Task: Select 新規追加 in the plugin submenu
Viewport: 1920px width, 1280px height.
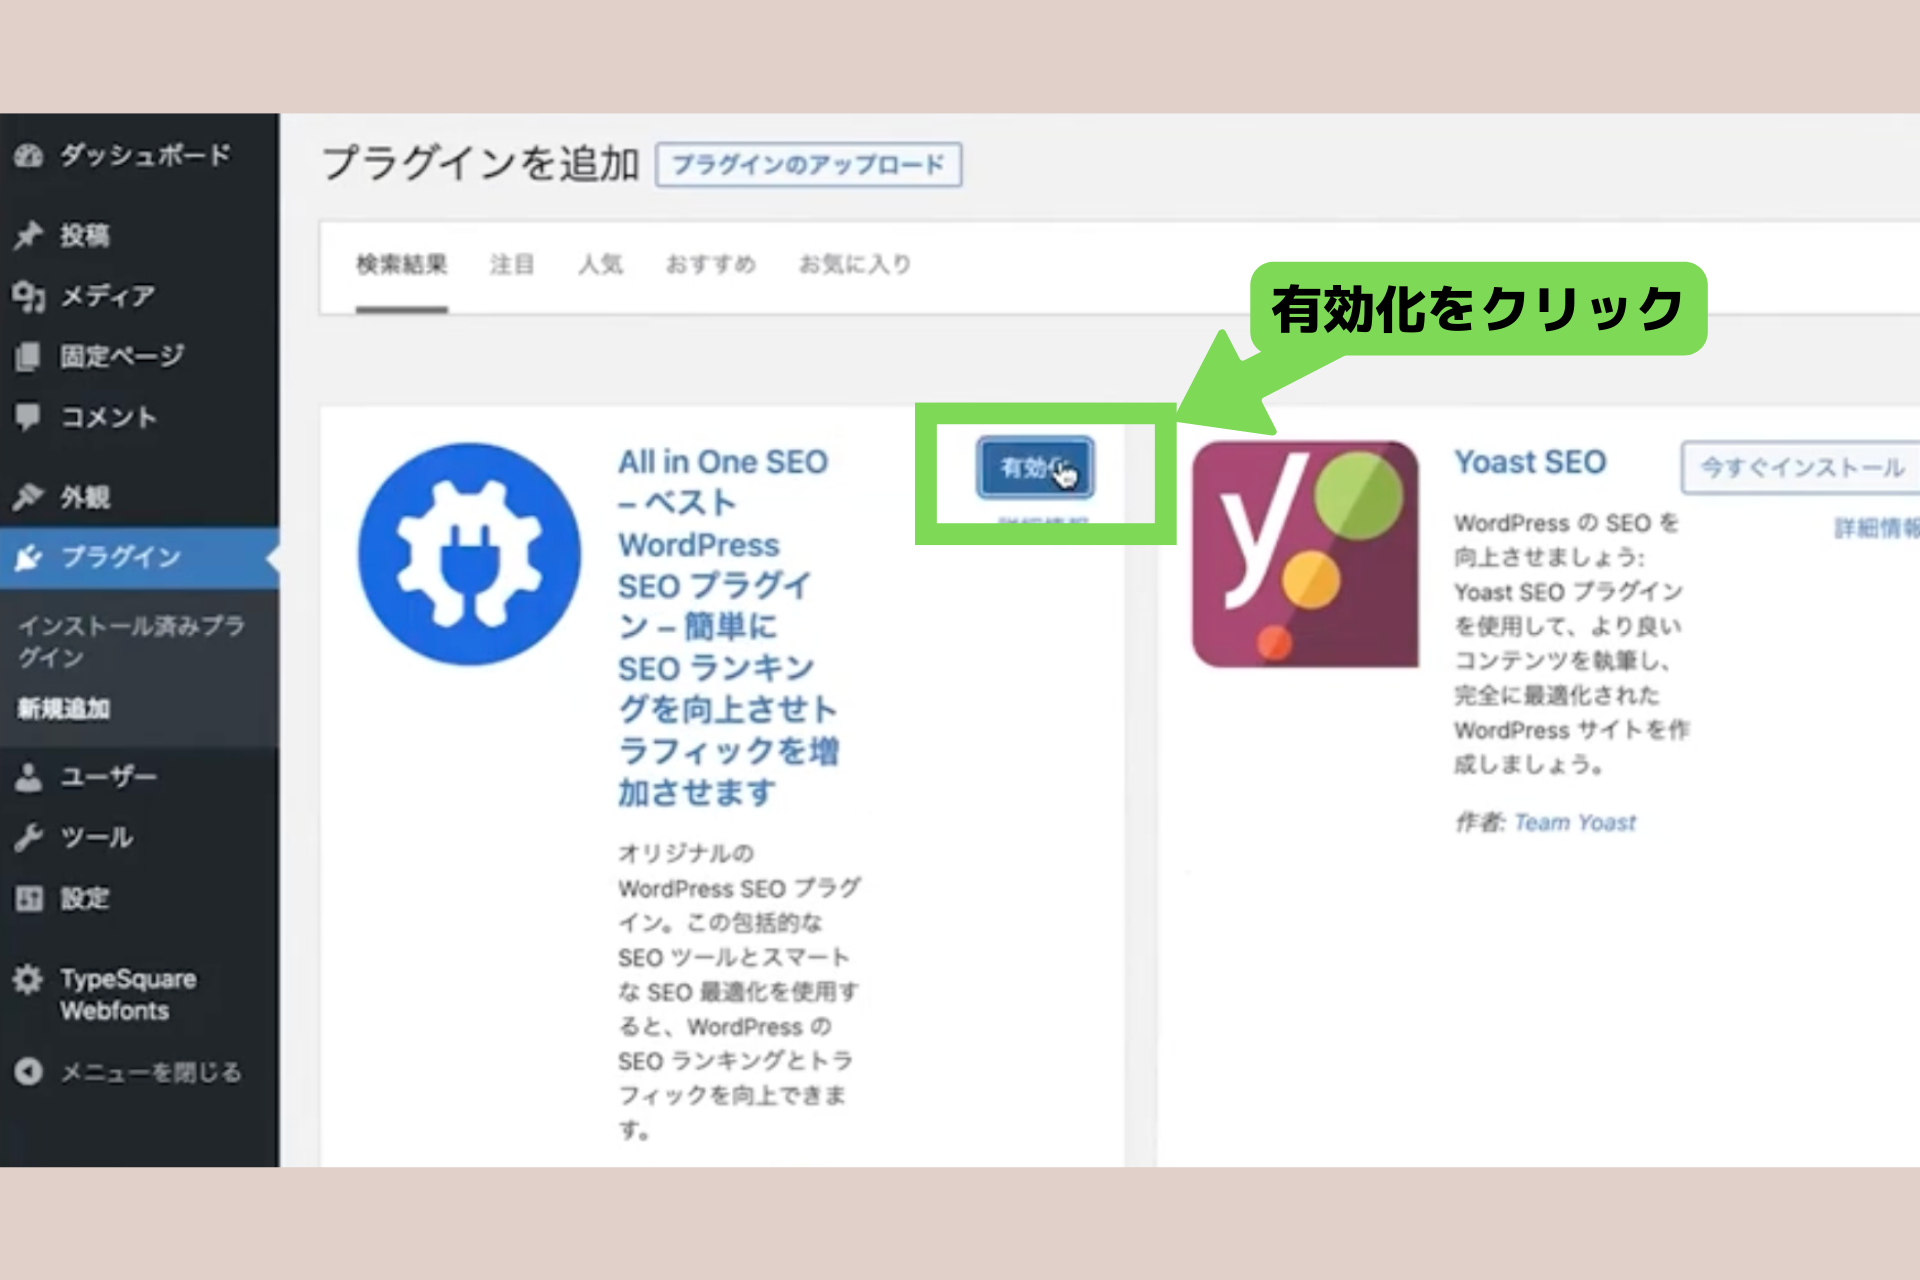Action: [64, 709]
